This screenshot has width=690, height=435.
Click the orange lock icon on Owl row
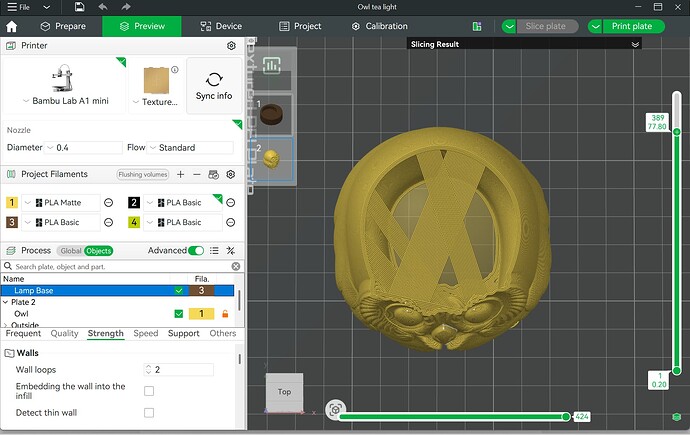pyautogui.click(x=225, y=314)
